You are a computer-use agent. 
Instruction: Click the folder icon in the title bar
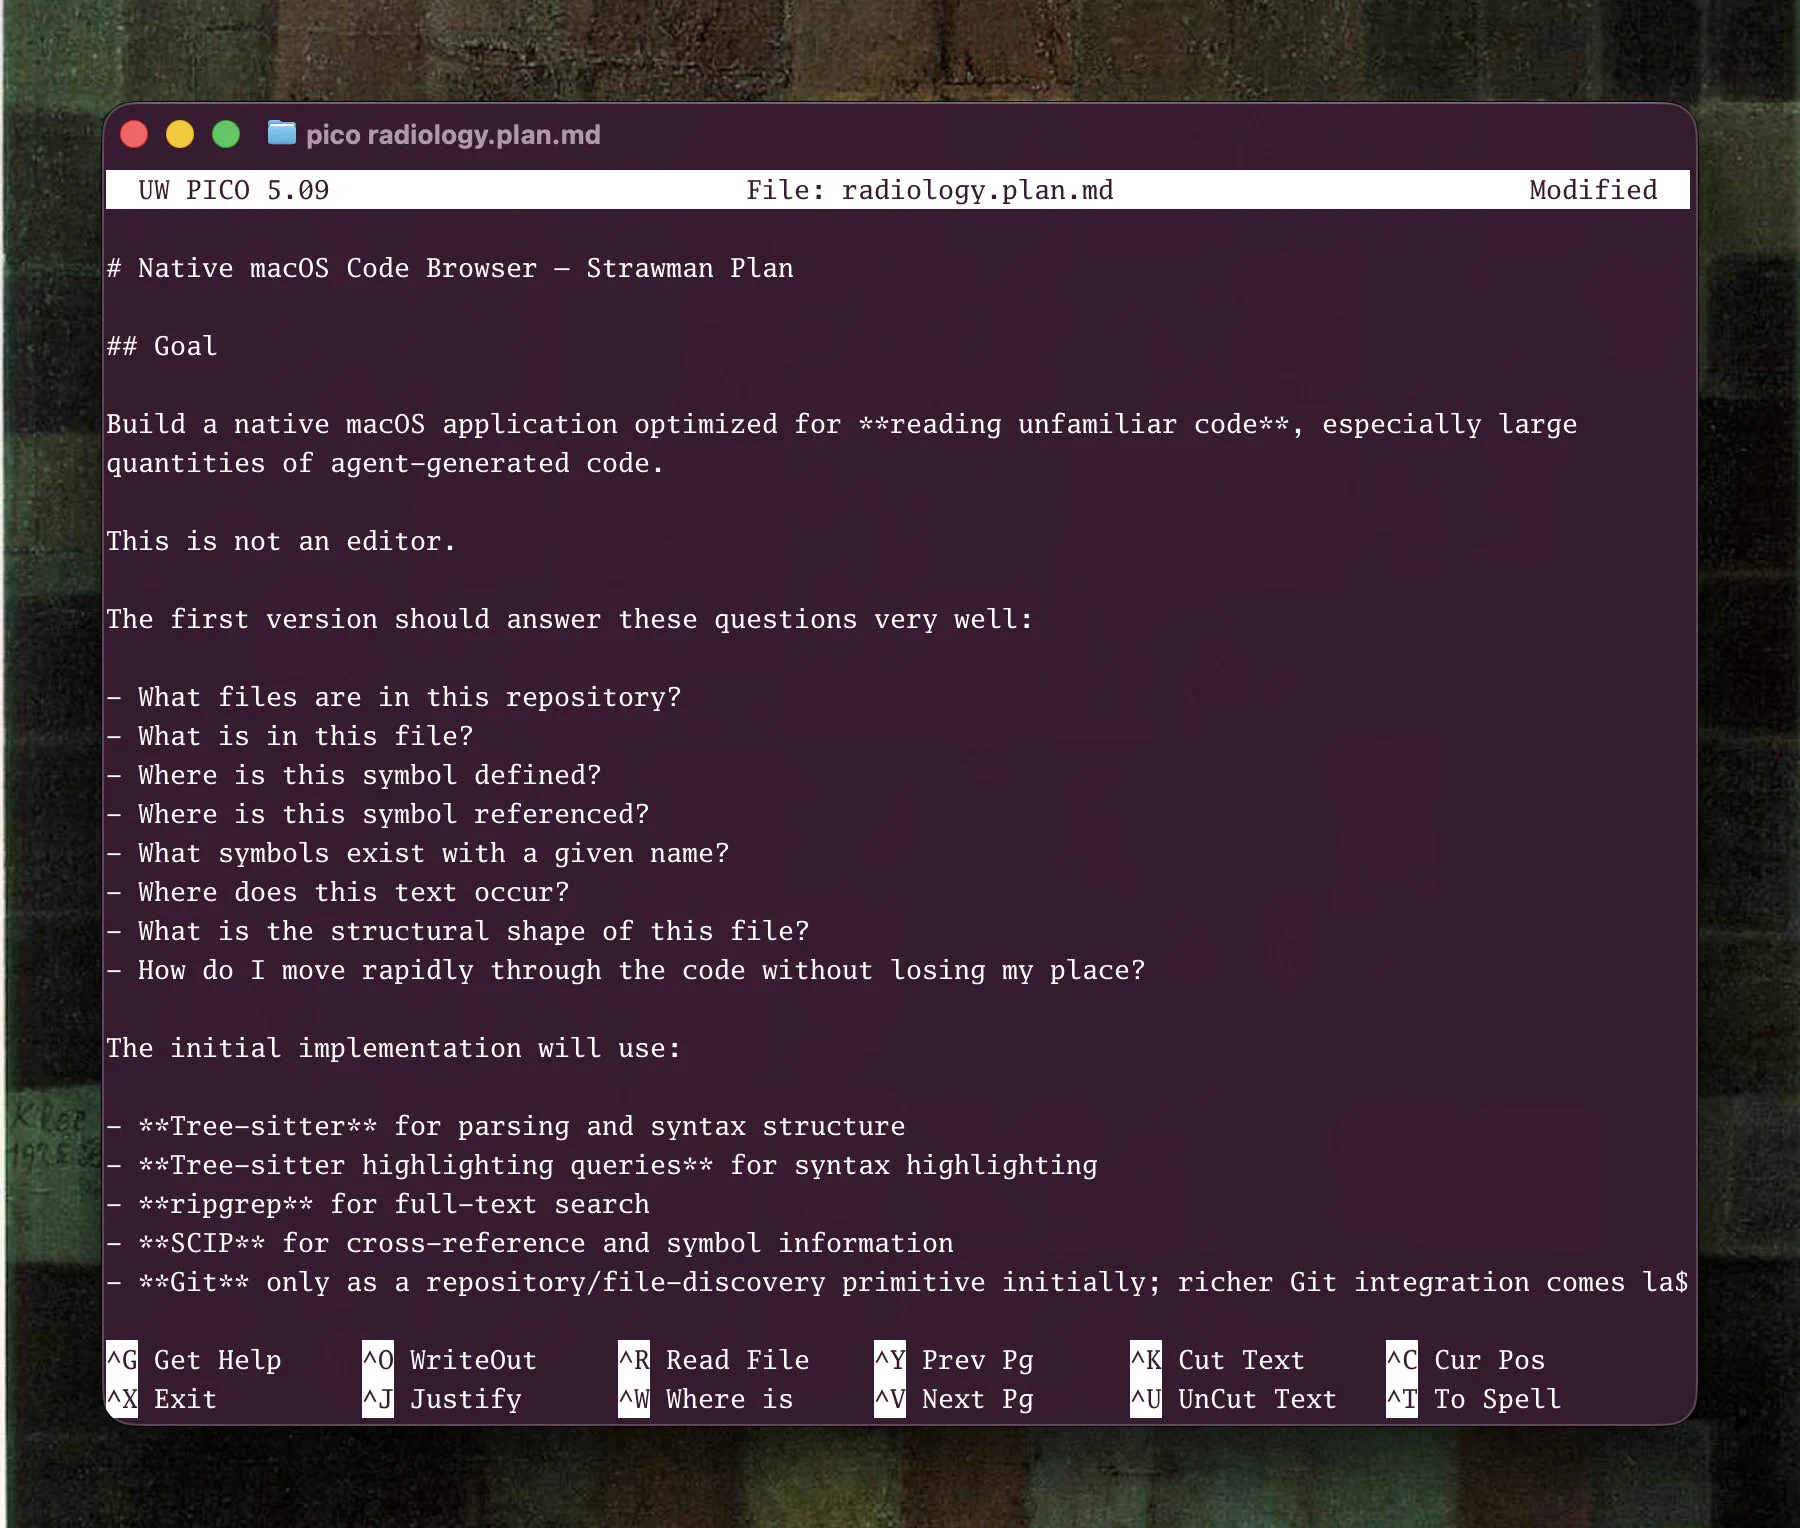(282, 133)
